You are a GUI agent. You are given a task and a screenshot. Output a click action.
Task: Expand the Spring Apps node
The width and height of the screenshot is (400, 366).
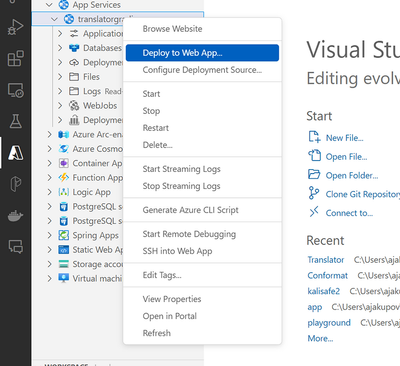[49, 235]
